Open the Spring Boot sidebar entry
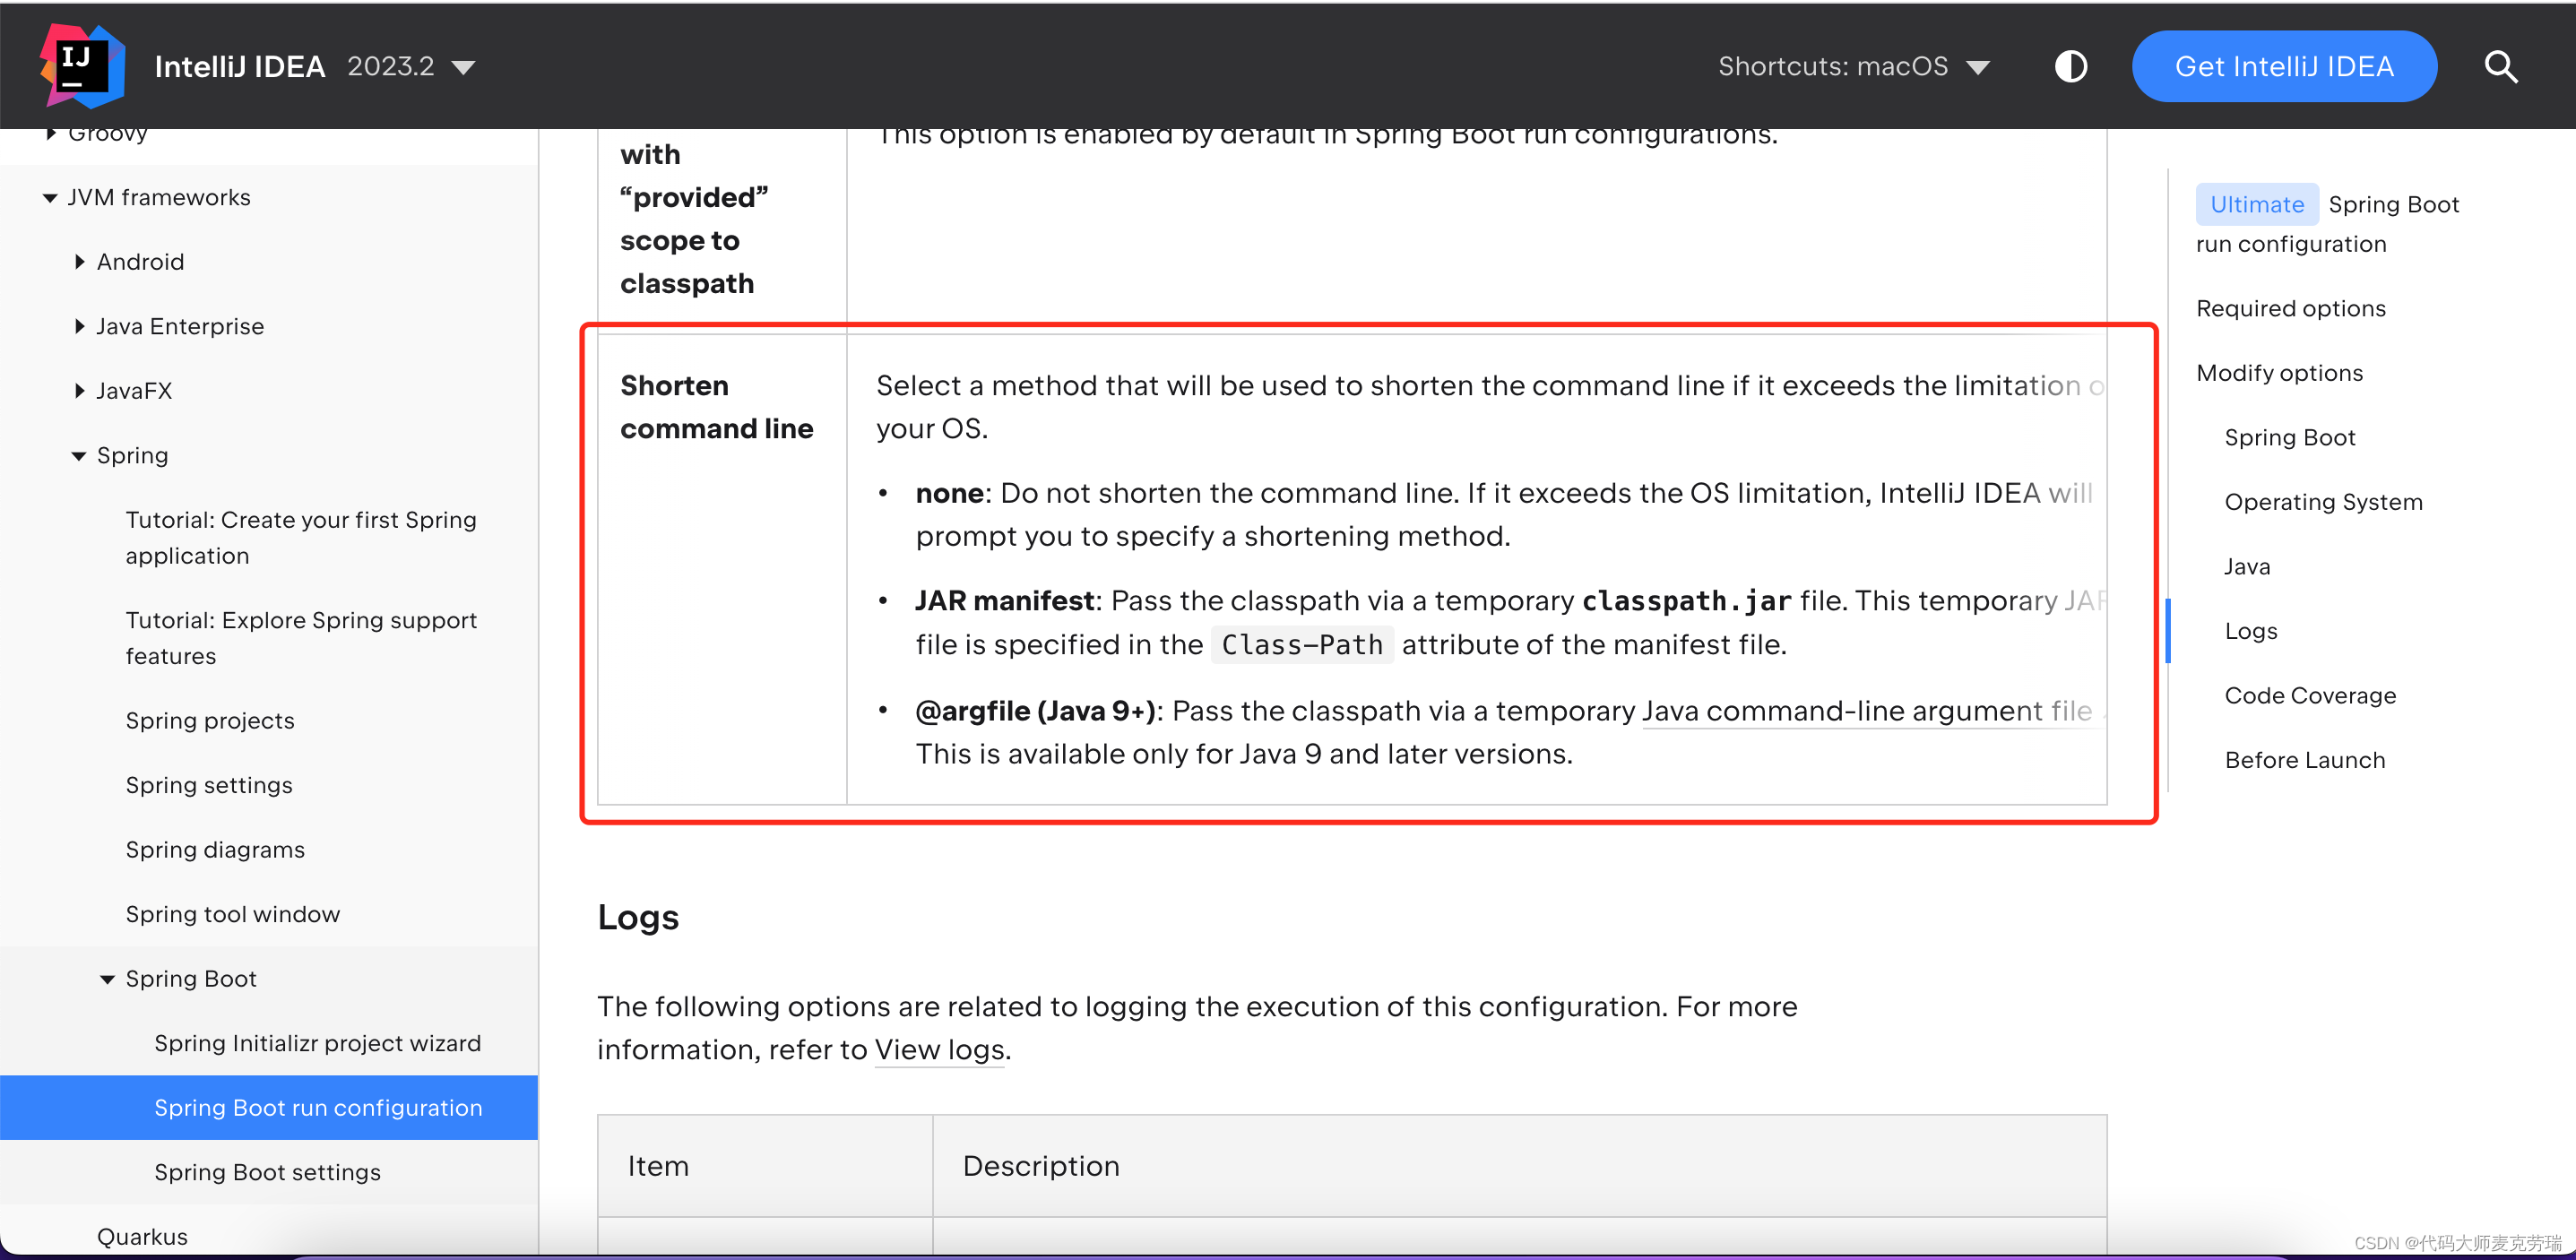The height and width of the screenshot is (1260, 2576). click(191, 979)
